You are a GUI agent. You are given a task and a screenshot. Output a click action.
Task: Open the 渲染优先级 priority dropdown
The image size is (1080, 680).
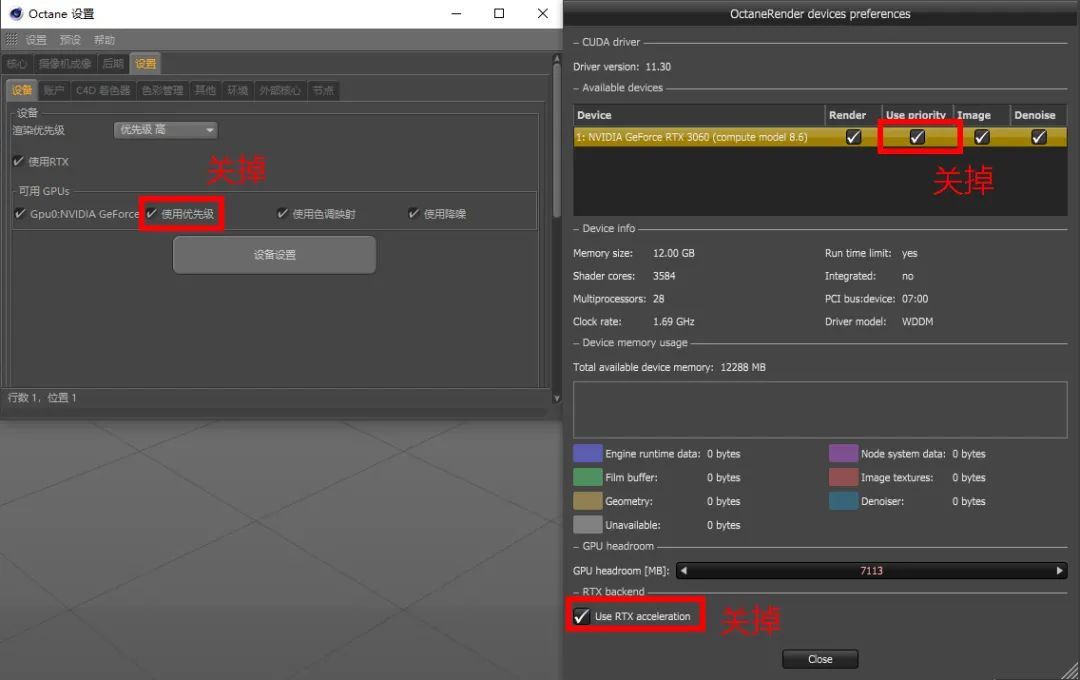click(165, 130)
